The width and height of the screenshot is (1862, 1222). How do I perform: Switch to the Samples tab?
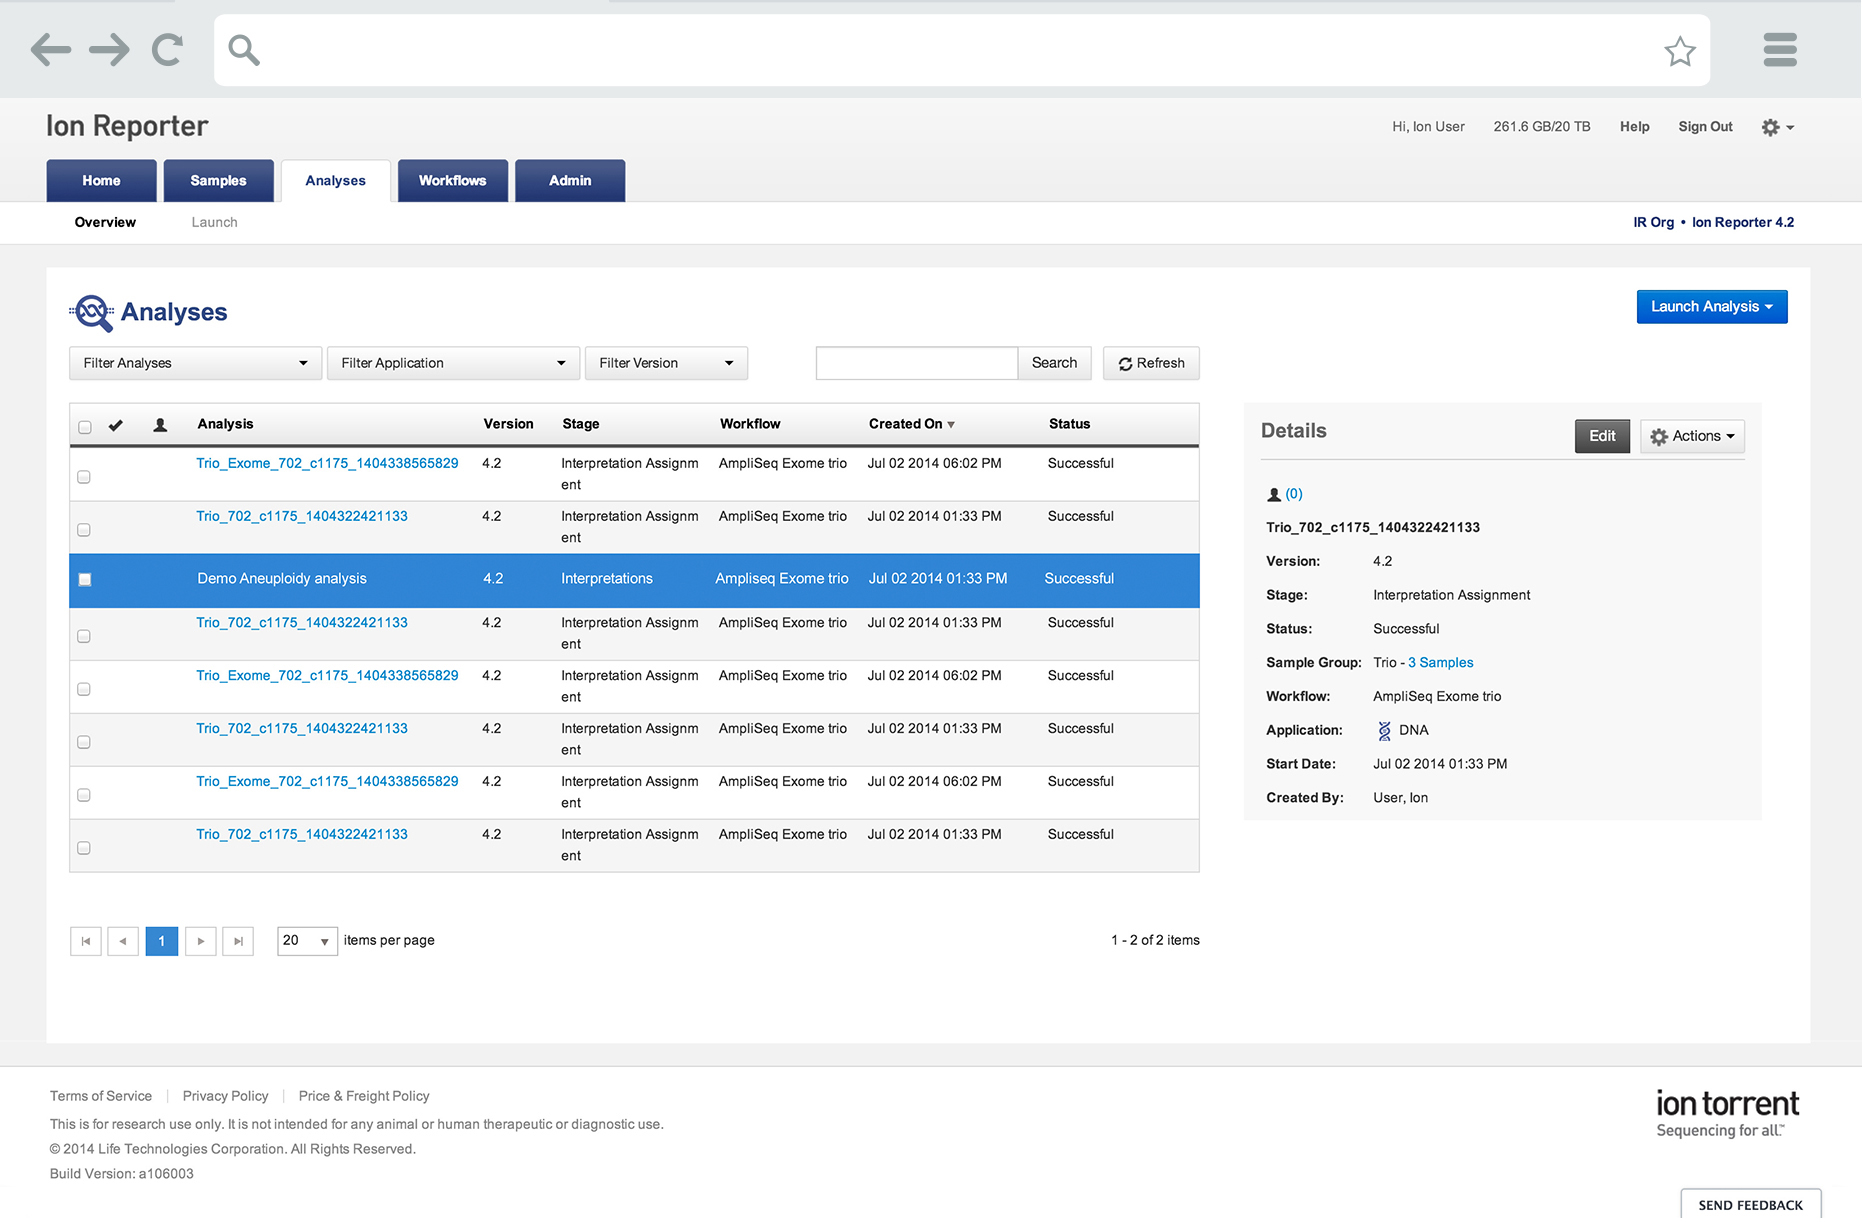218,181
